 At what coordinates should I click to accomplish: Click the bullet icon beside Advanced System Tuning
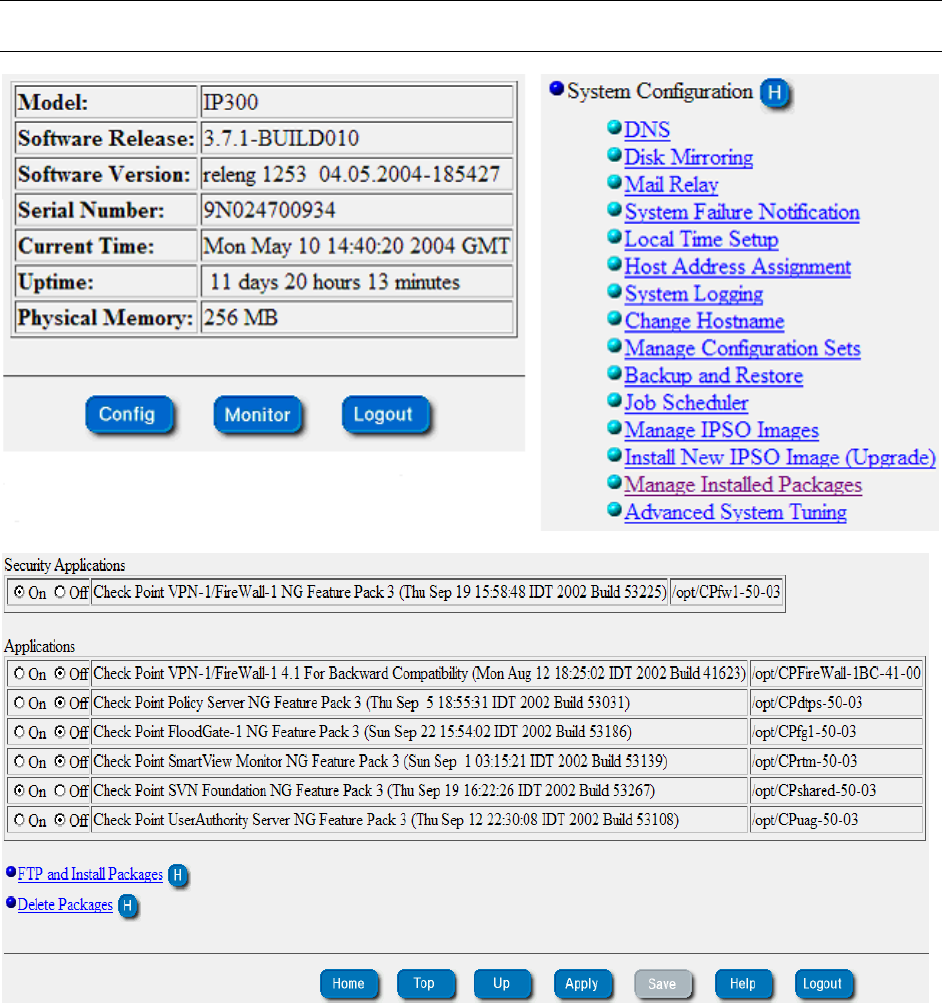[614, 509]
